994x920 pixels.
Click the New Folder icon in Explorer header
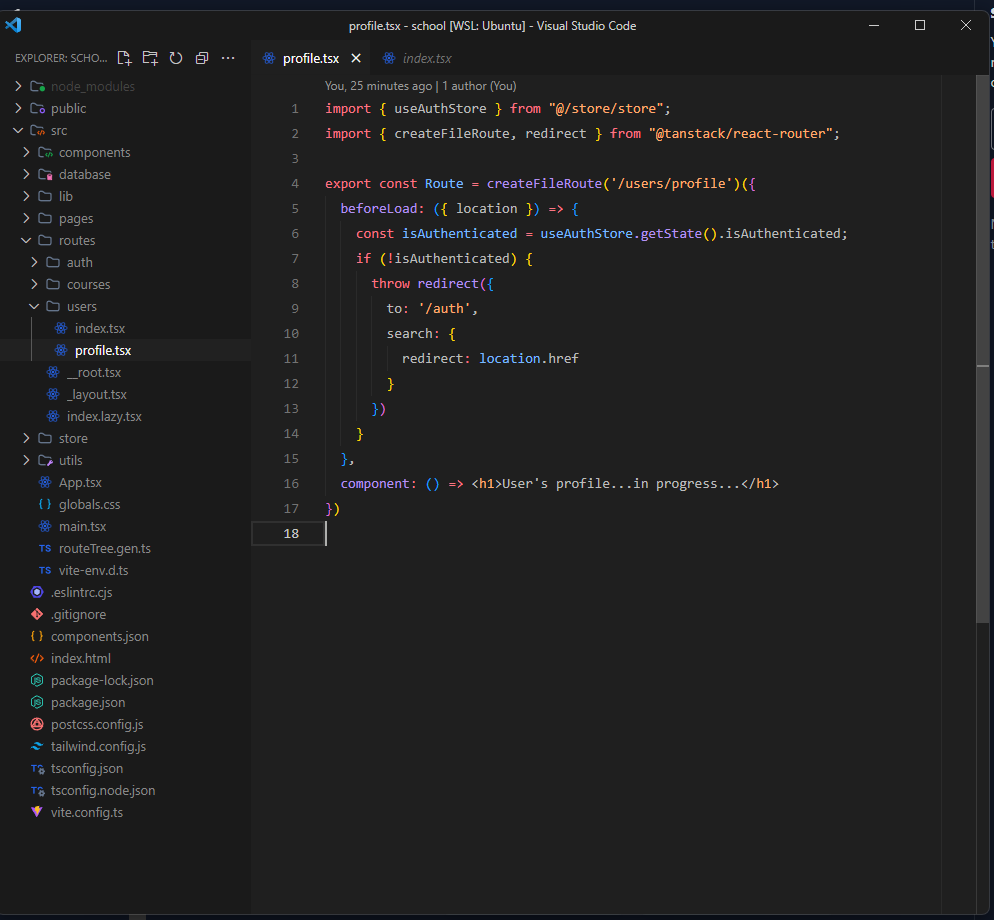(x=150, y=58)
